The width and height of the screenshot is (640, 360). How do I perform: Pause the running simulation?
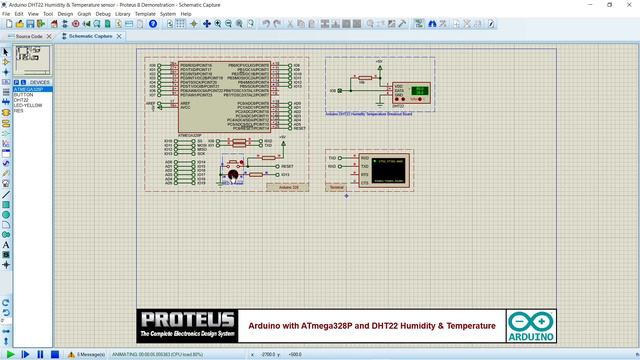pos(40,354)
